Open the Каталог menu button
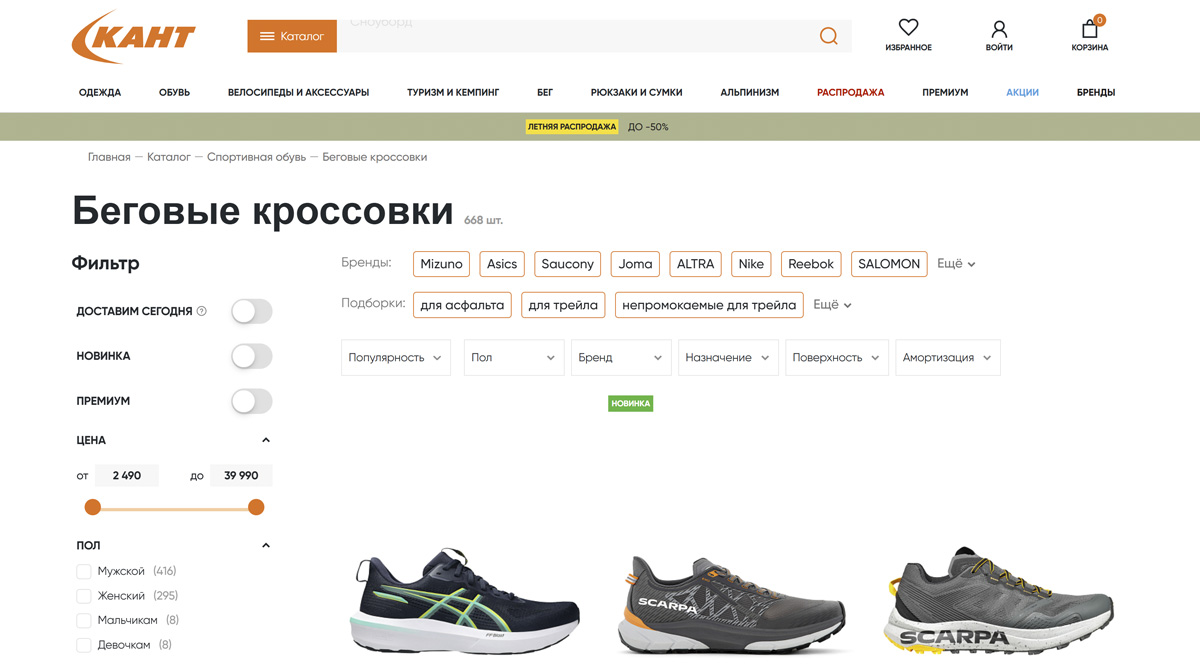Image resolution: width=1200 pixels, height=664 pixels. coord(292,36)
